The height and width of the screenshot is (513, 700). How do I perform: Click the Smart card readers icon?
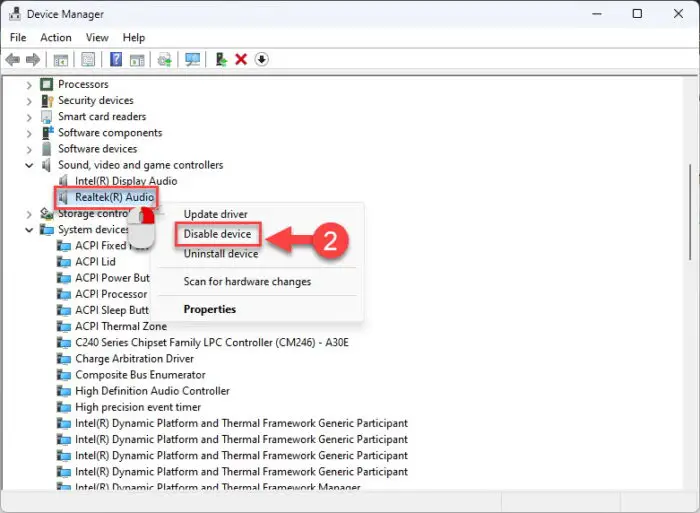[x=46, y=117]
